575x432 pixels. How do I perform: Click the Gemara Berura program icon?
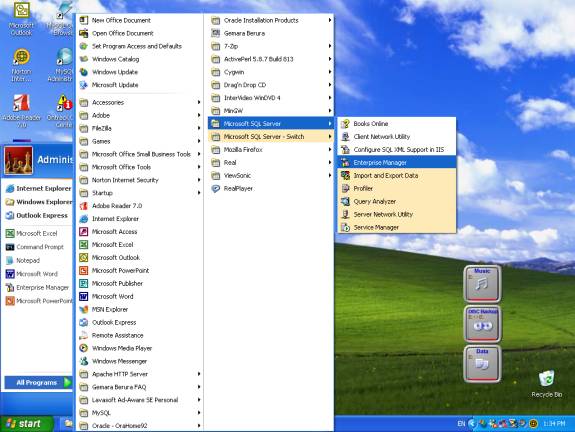point(216,33)
